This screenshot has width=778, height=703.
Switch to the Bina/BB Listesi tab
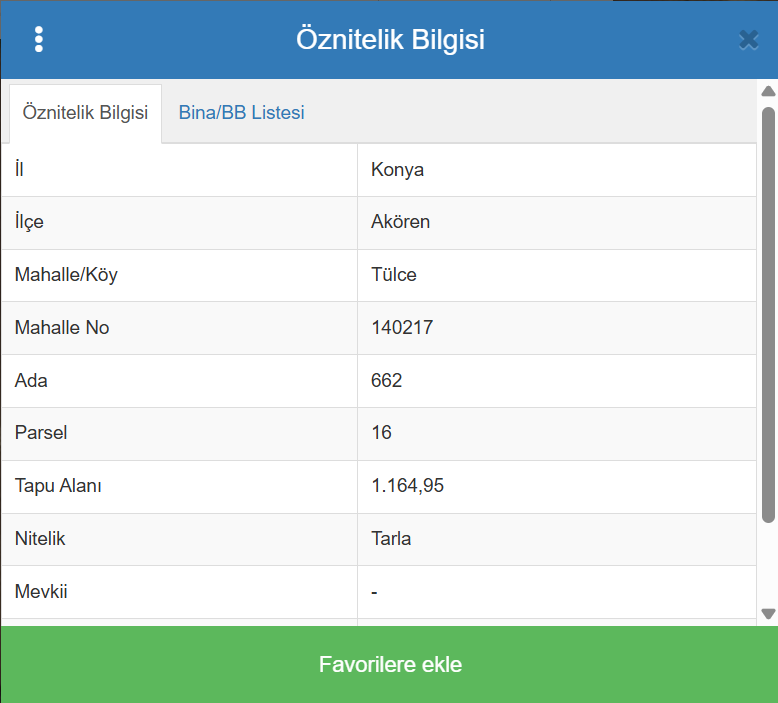coord(241,113)
